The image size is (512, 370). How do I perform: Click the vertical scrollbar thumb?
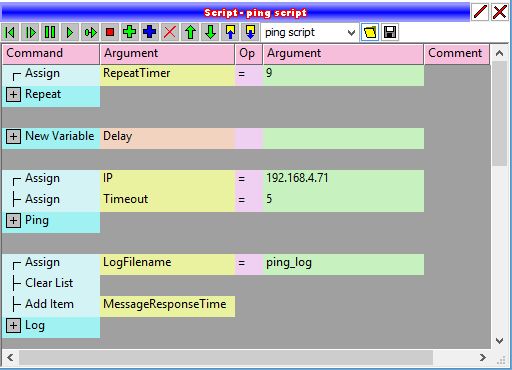[x=499, y=113]
